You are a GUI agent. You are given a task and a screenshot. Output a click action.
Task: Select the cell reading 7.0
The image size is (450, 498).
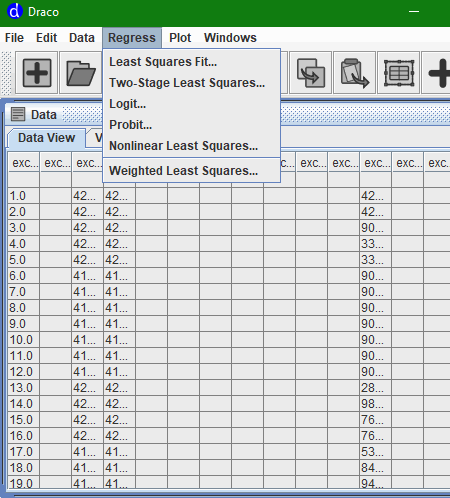point(23,292)
